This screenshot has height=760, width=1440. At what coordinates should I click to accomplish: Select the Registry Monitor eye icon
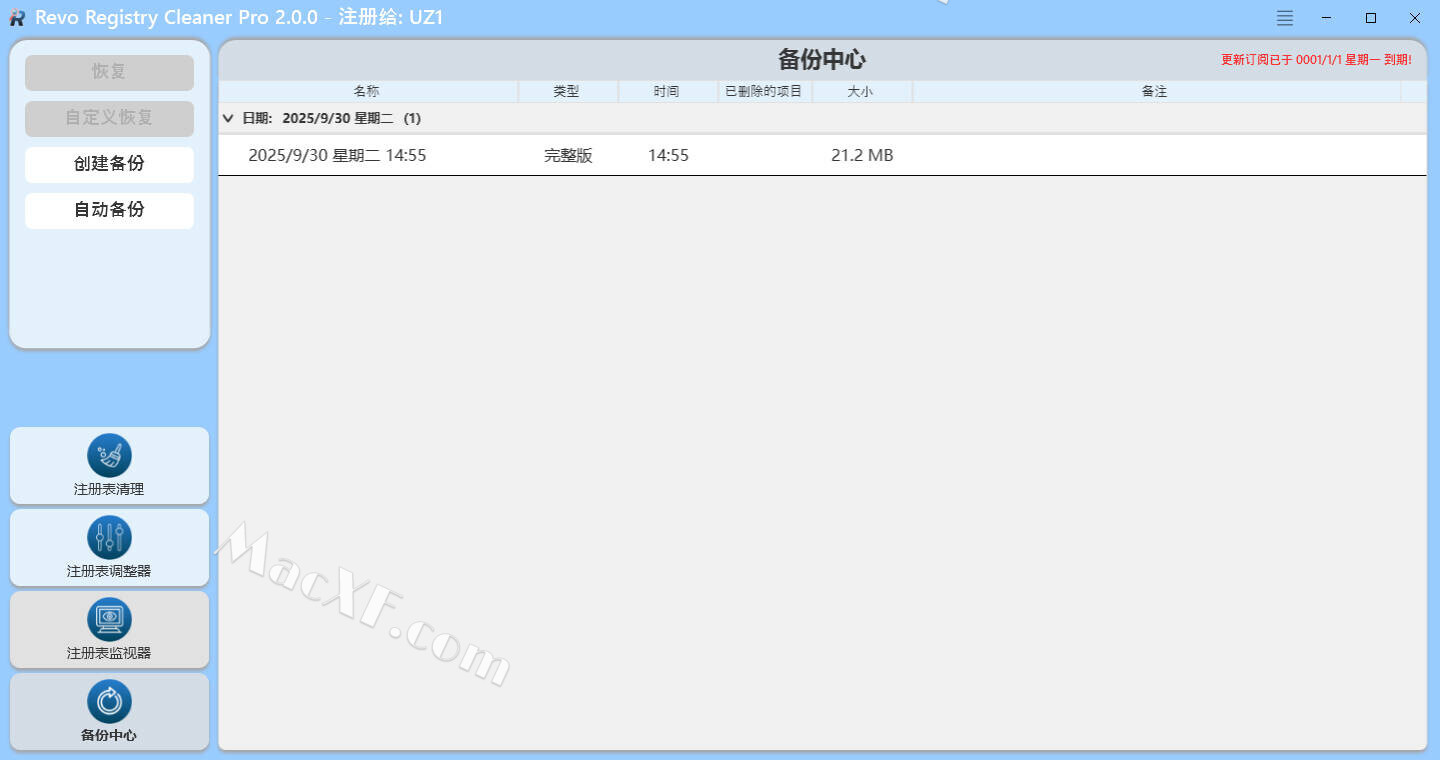[x=109, y=620]
